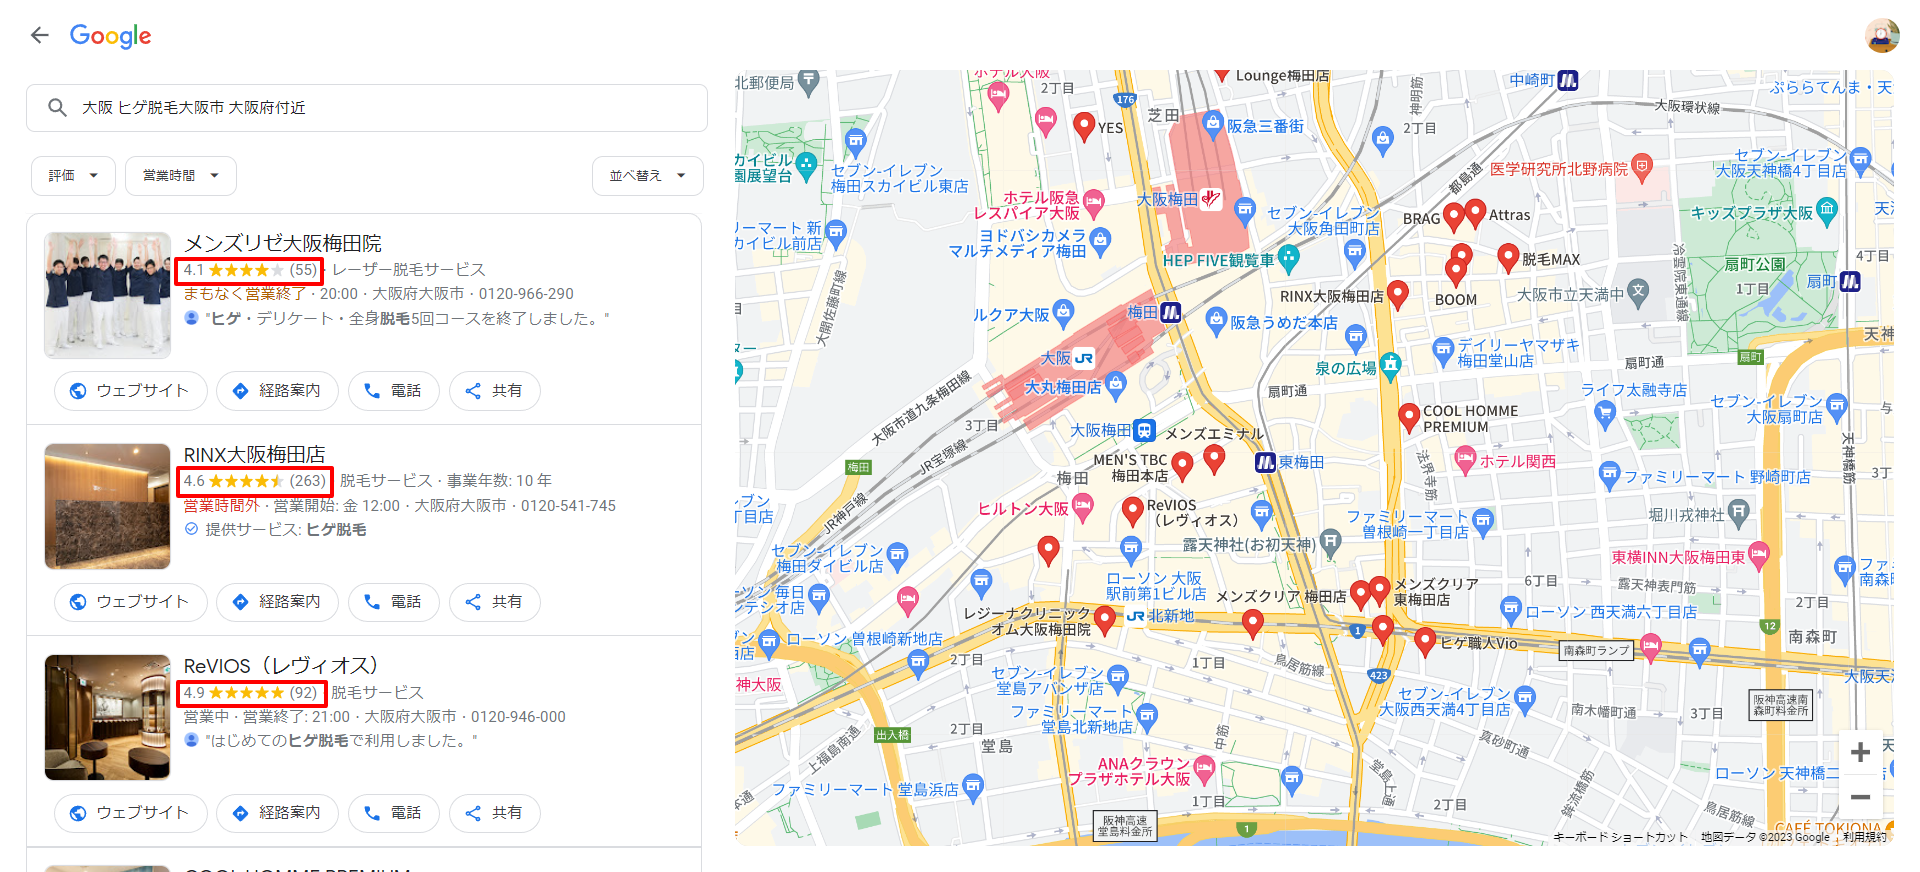Click the ヨドバシカメラ マルチメディア梅田 shop marker

pos(1101,240)
